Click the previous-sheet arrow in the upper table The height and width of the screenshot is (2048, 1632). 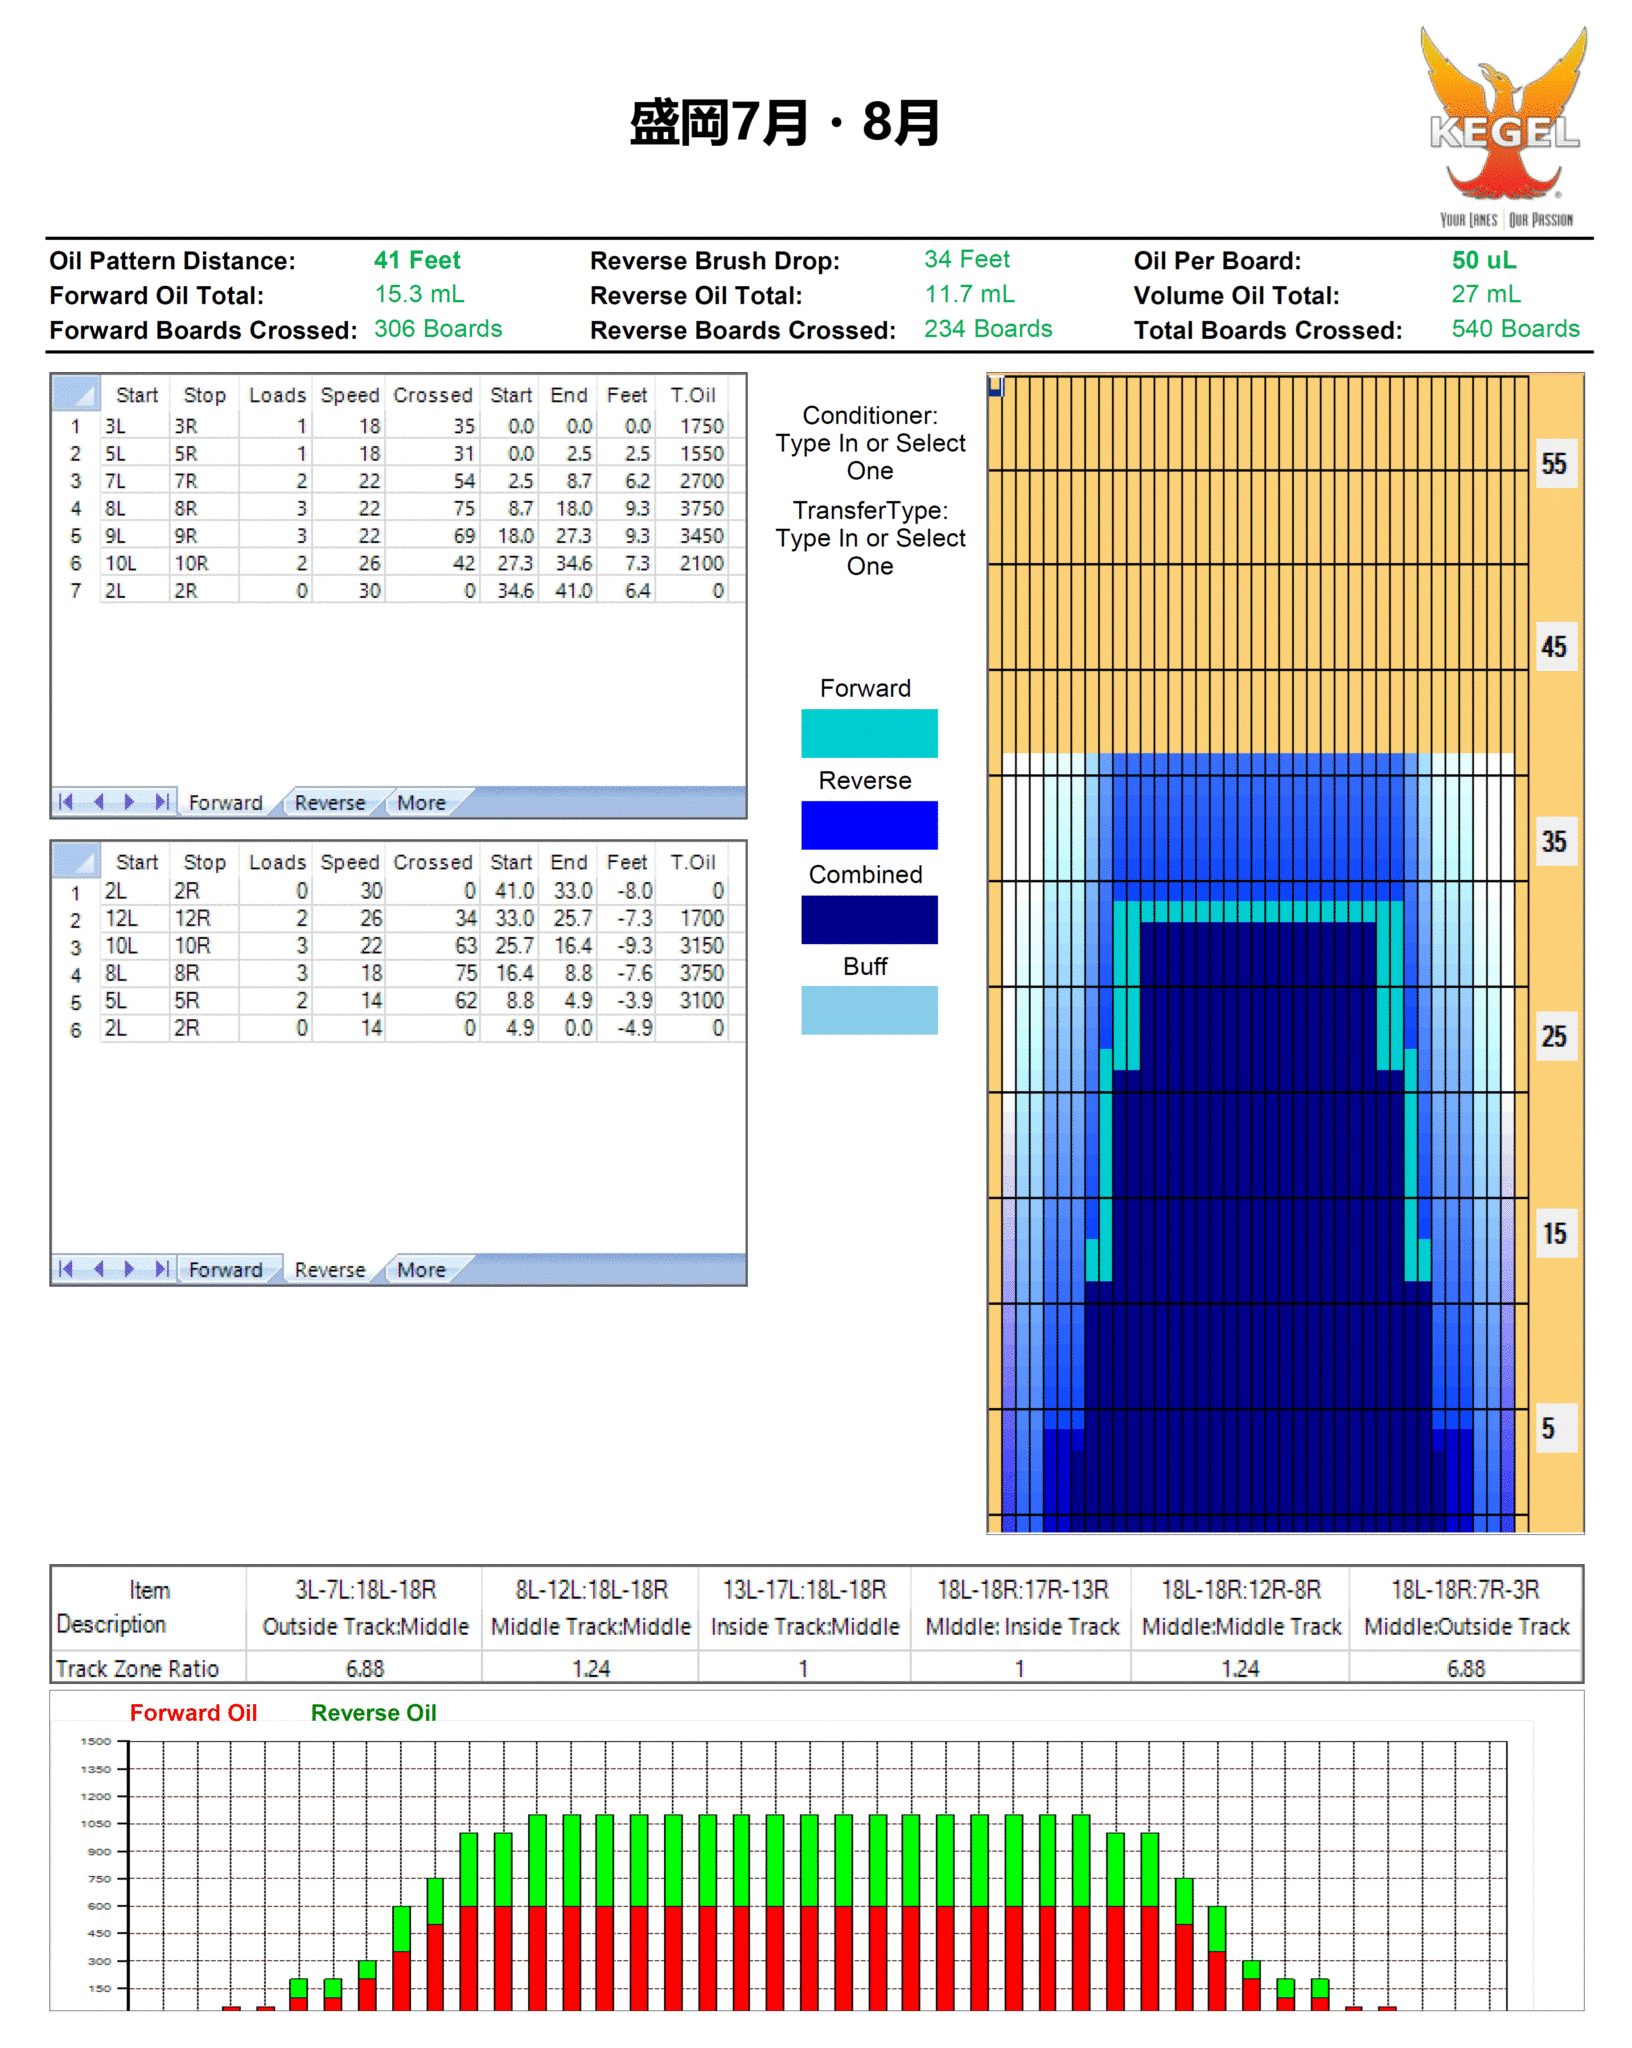[x=98, y=801]
